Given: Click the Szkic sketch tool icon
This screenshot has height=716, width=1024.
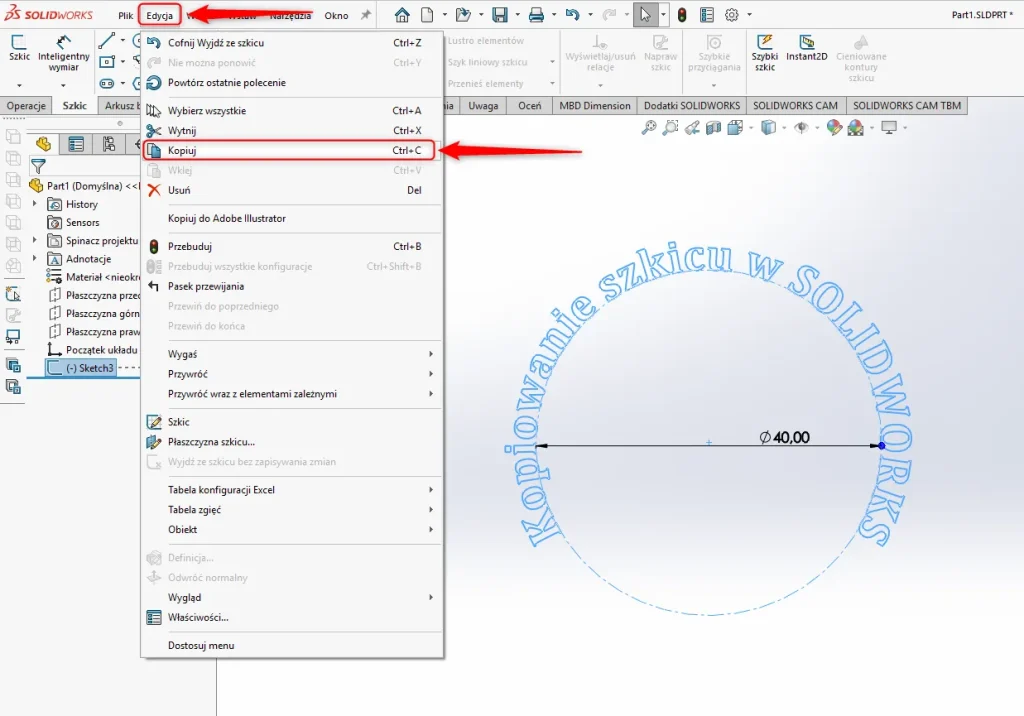Looking at the screenshot, I should point(19,48).
